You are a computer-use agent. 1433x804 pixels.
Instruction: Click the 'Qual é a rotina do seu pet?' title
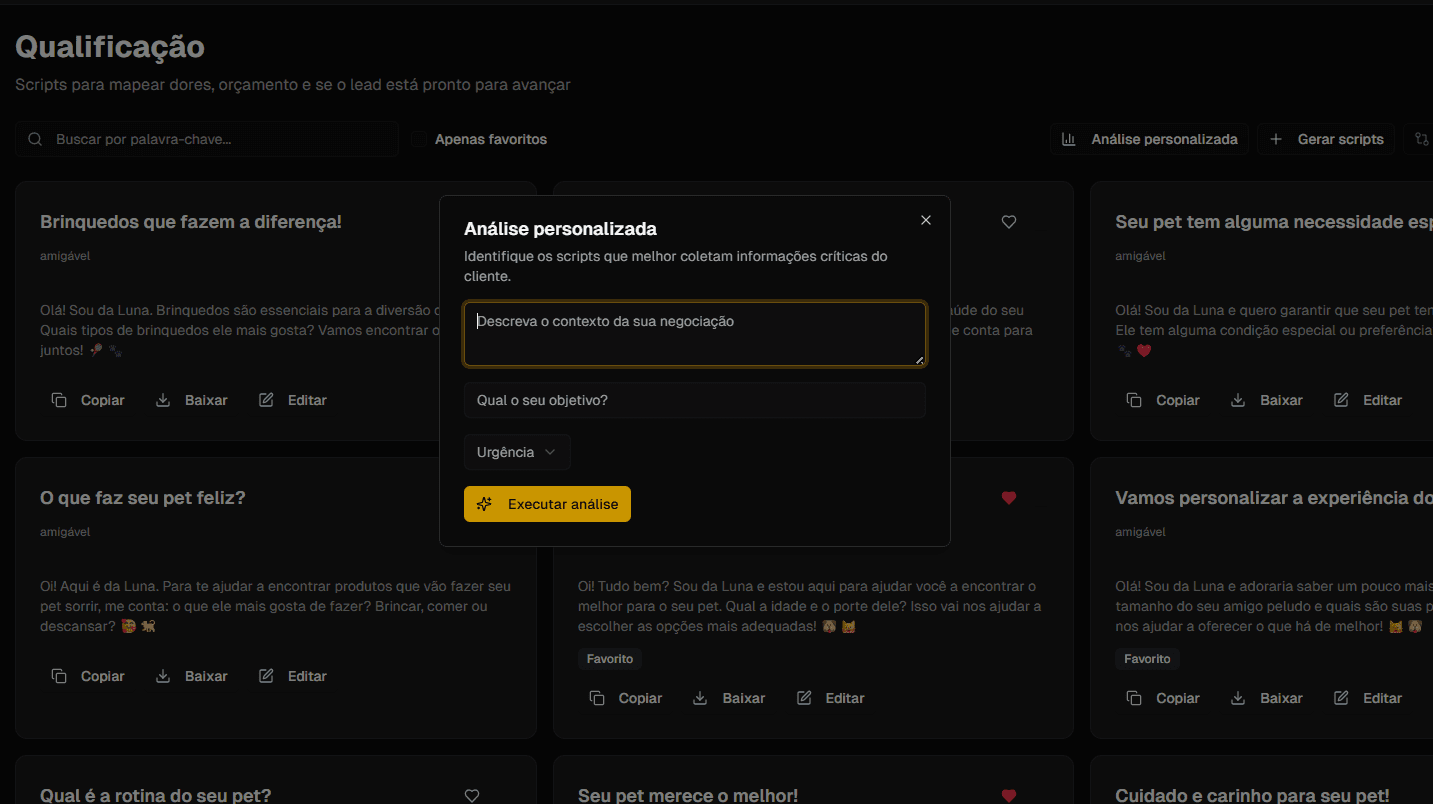[x=156, y=796]
